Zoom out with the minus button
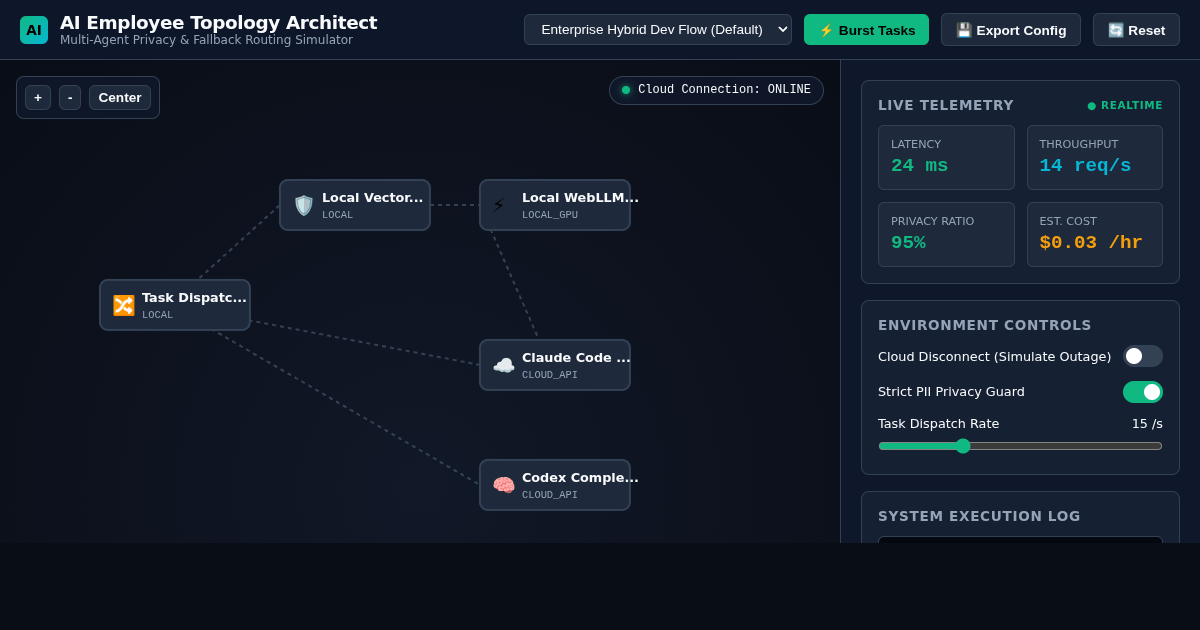 coord(70,97)
